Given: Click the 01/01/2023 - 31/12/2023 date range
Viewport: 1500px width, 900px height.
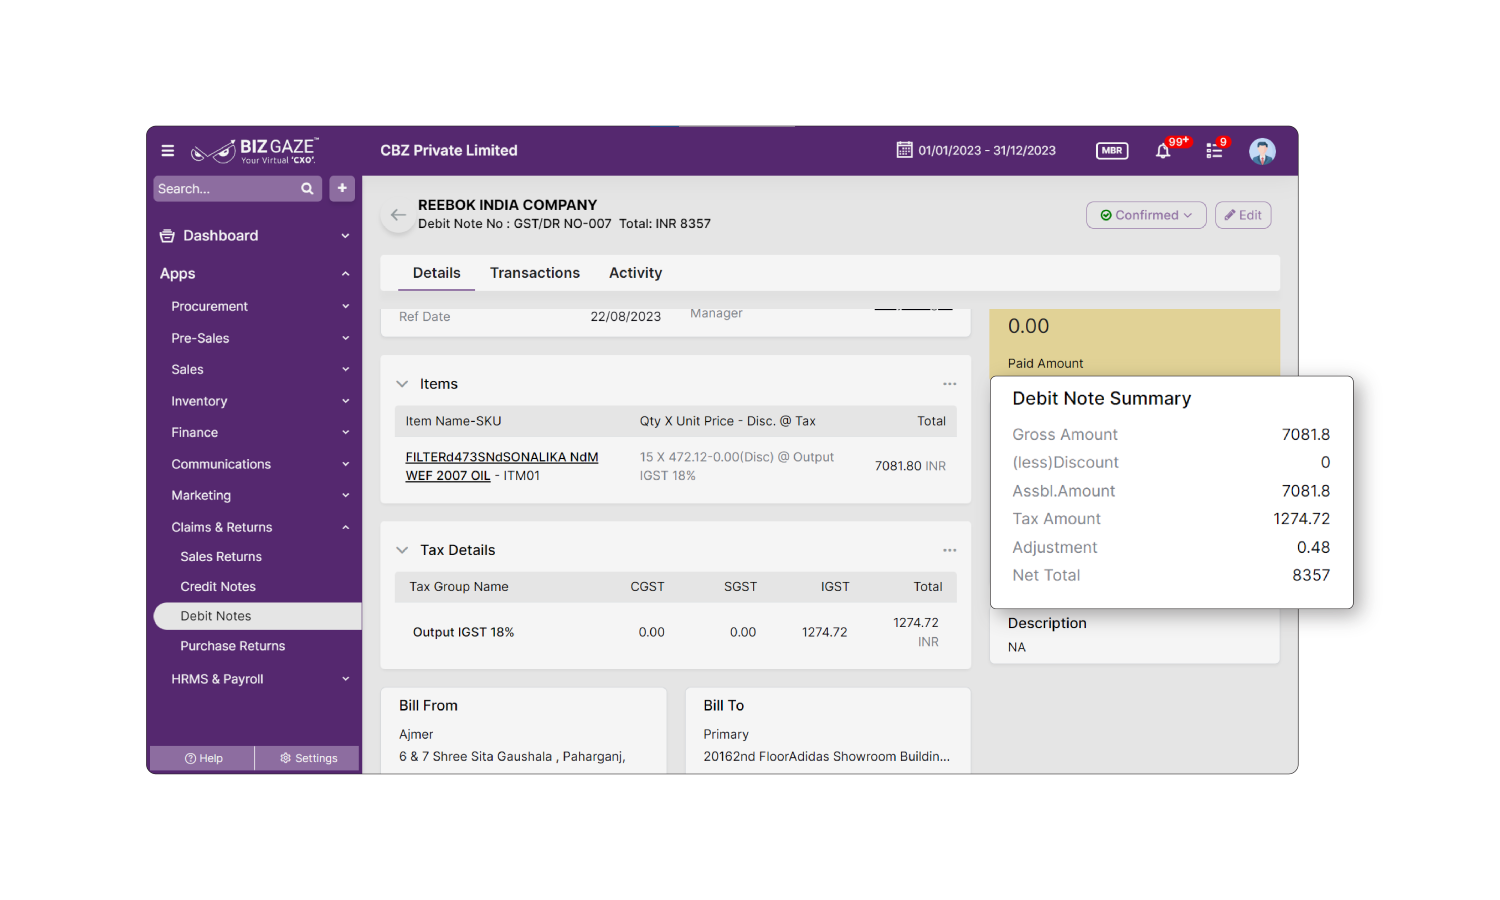Looking at the screenshot, I should click(x=987, y=150).
